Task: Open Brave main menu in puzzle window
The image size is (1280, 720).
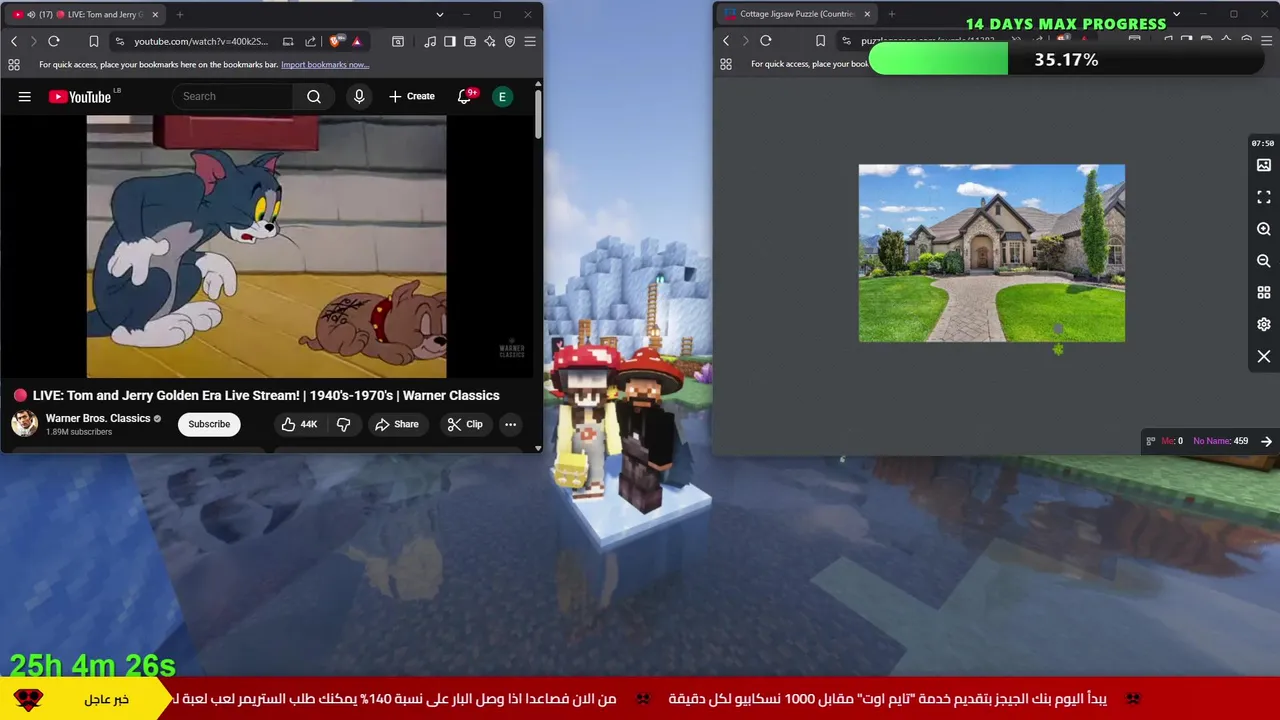Action: 1266,41
